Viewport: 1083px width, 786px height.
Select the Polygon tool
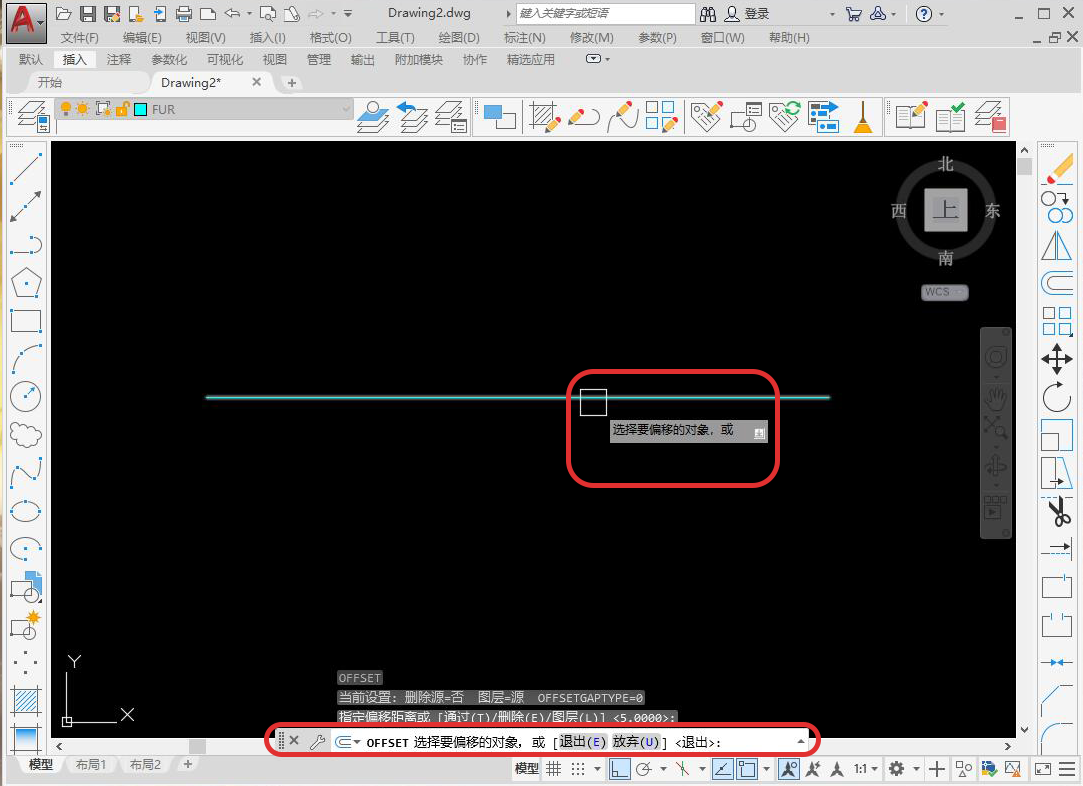coord(26,282)
